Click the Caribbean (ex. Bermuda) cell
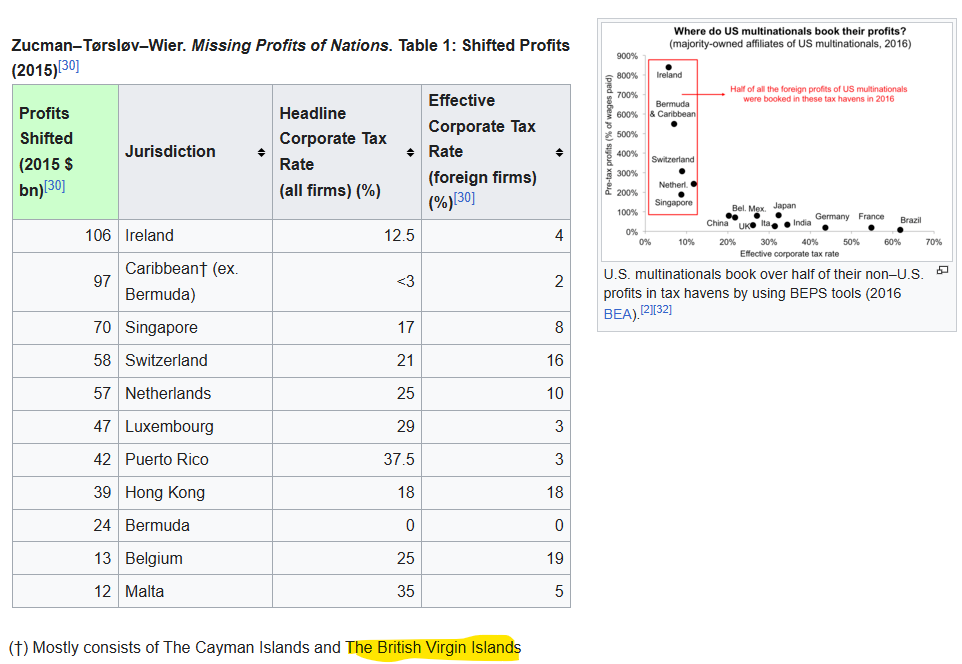Screen dimensions: 962x664 [181, 282]
